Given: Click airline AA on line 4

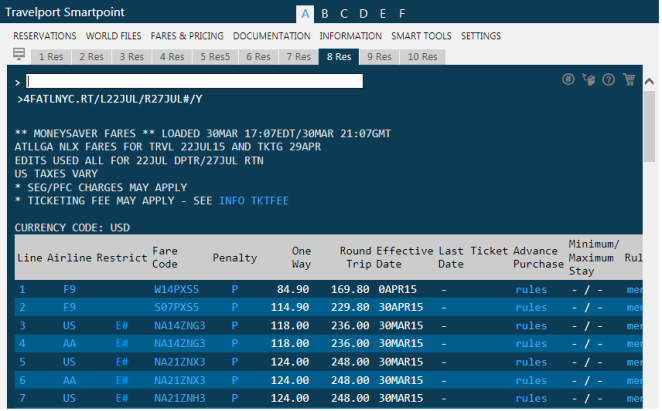Looking at the screenshot, I should pyautogui.click(x=69, y=343).
